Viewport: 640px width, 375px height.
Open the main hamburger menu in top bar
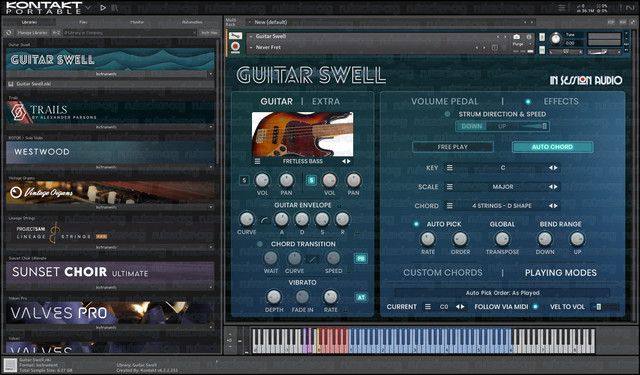562,8
